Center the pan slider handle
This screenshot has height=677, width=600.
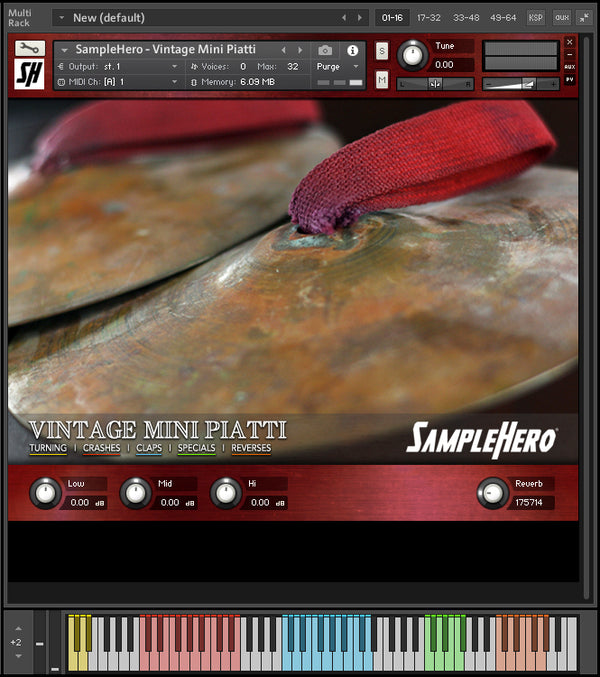435,84
